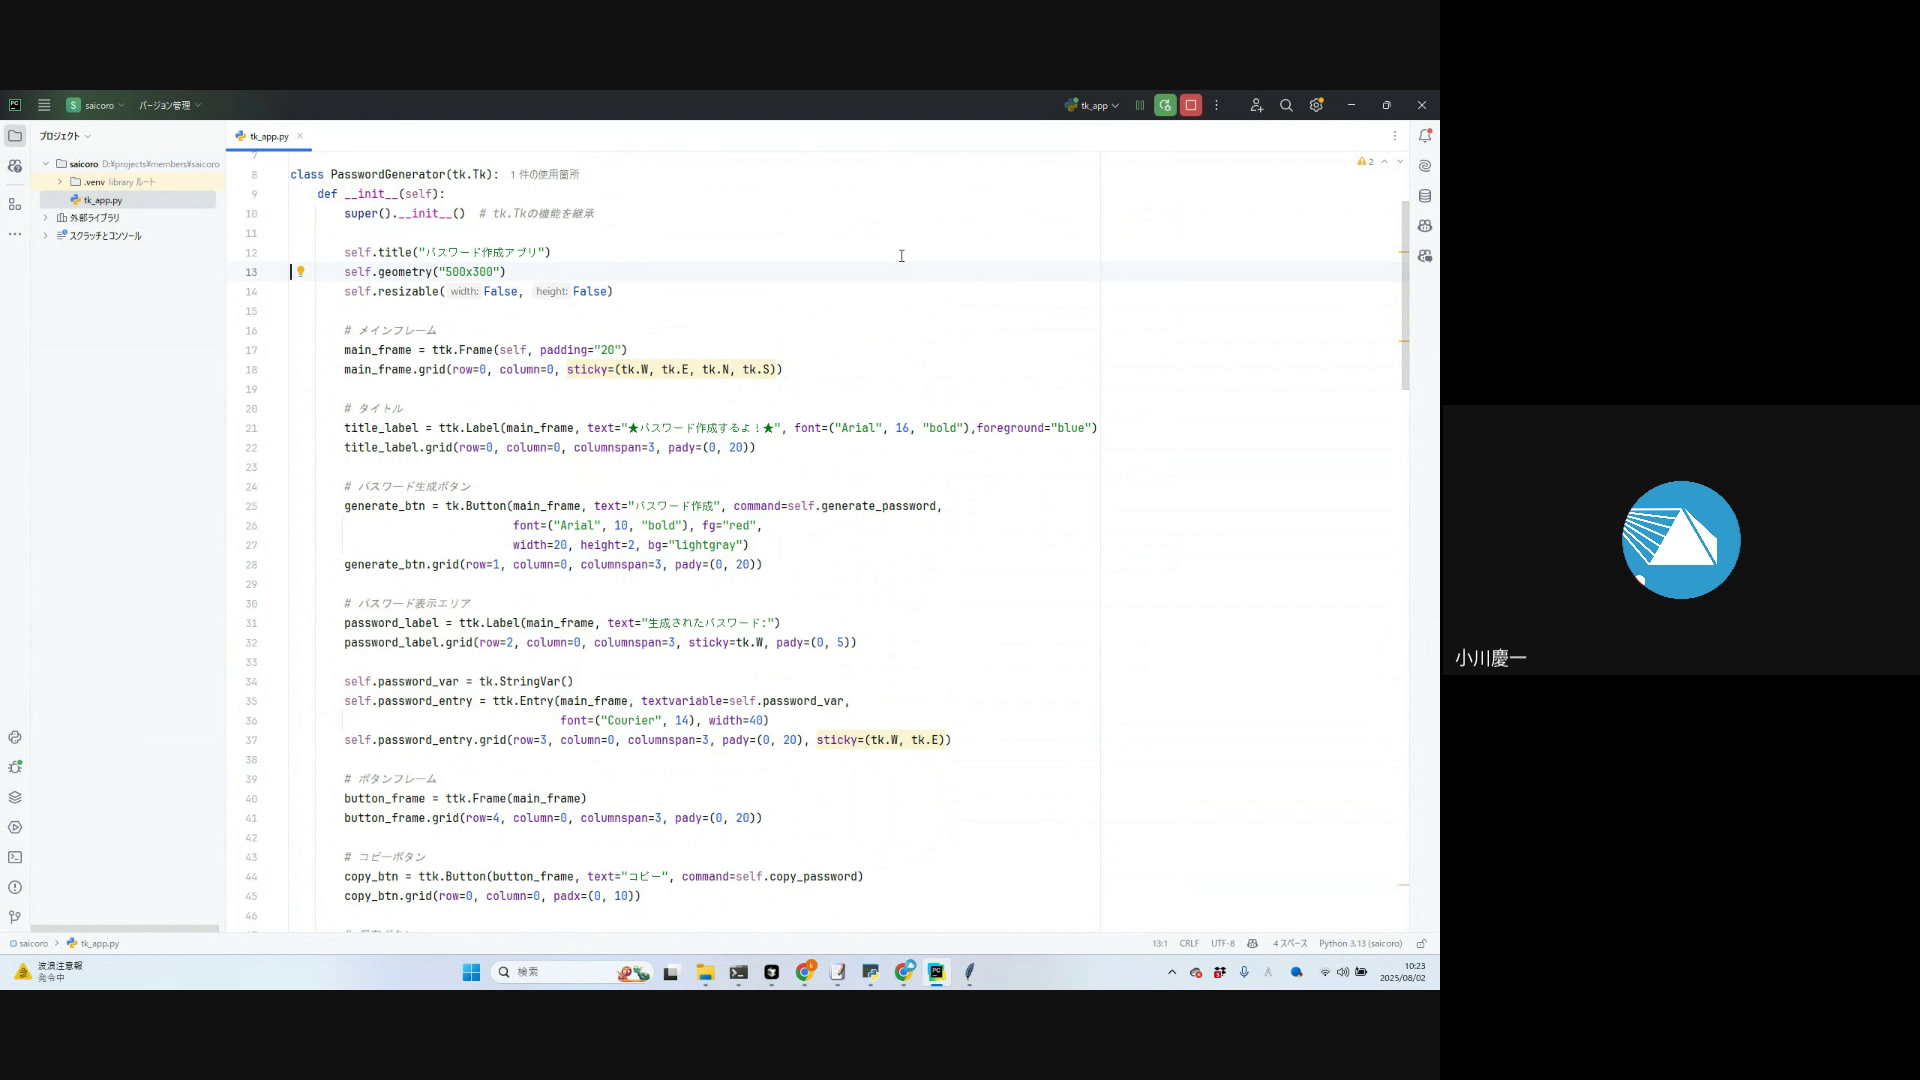Open the saicoro project dropdown
1920x1080 pixels.
pos(96,105)
